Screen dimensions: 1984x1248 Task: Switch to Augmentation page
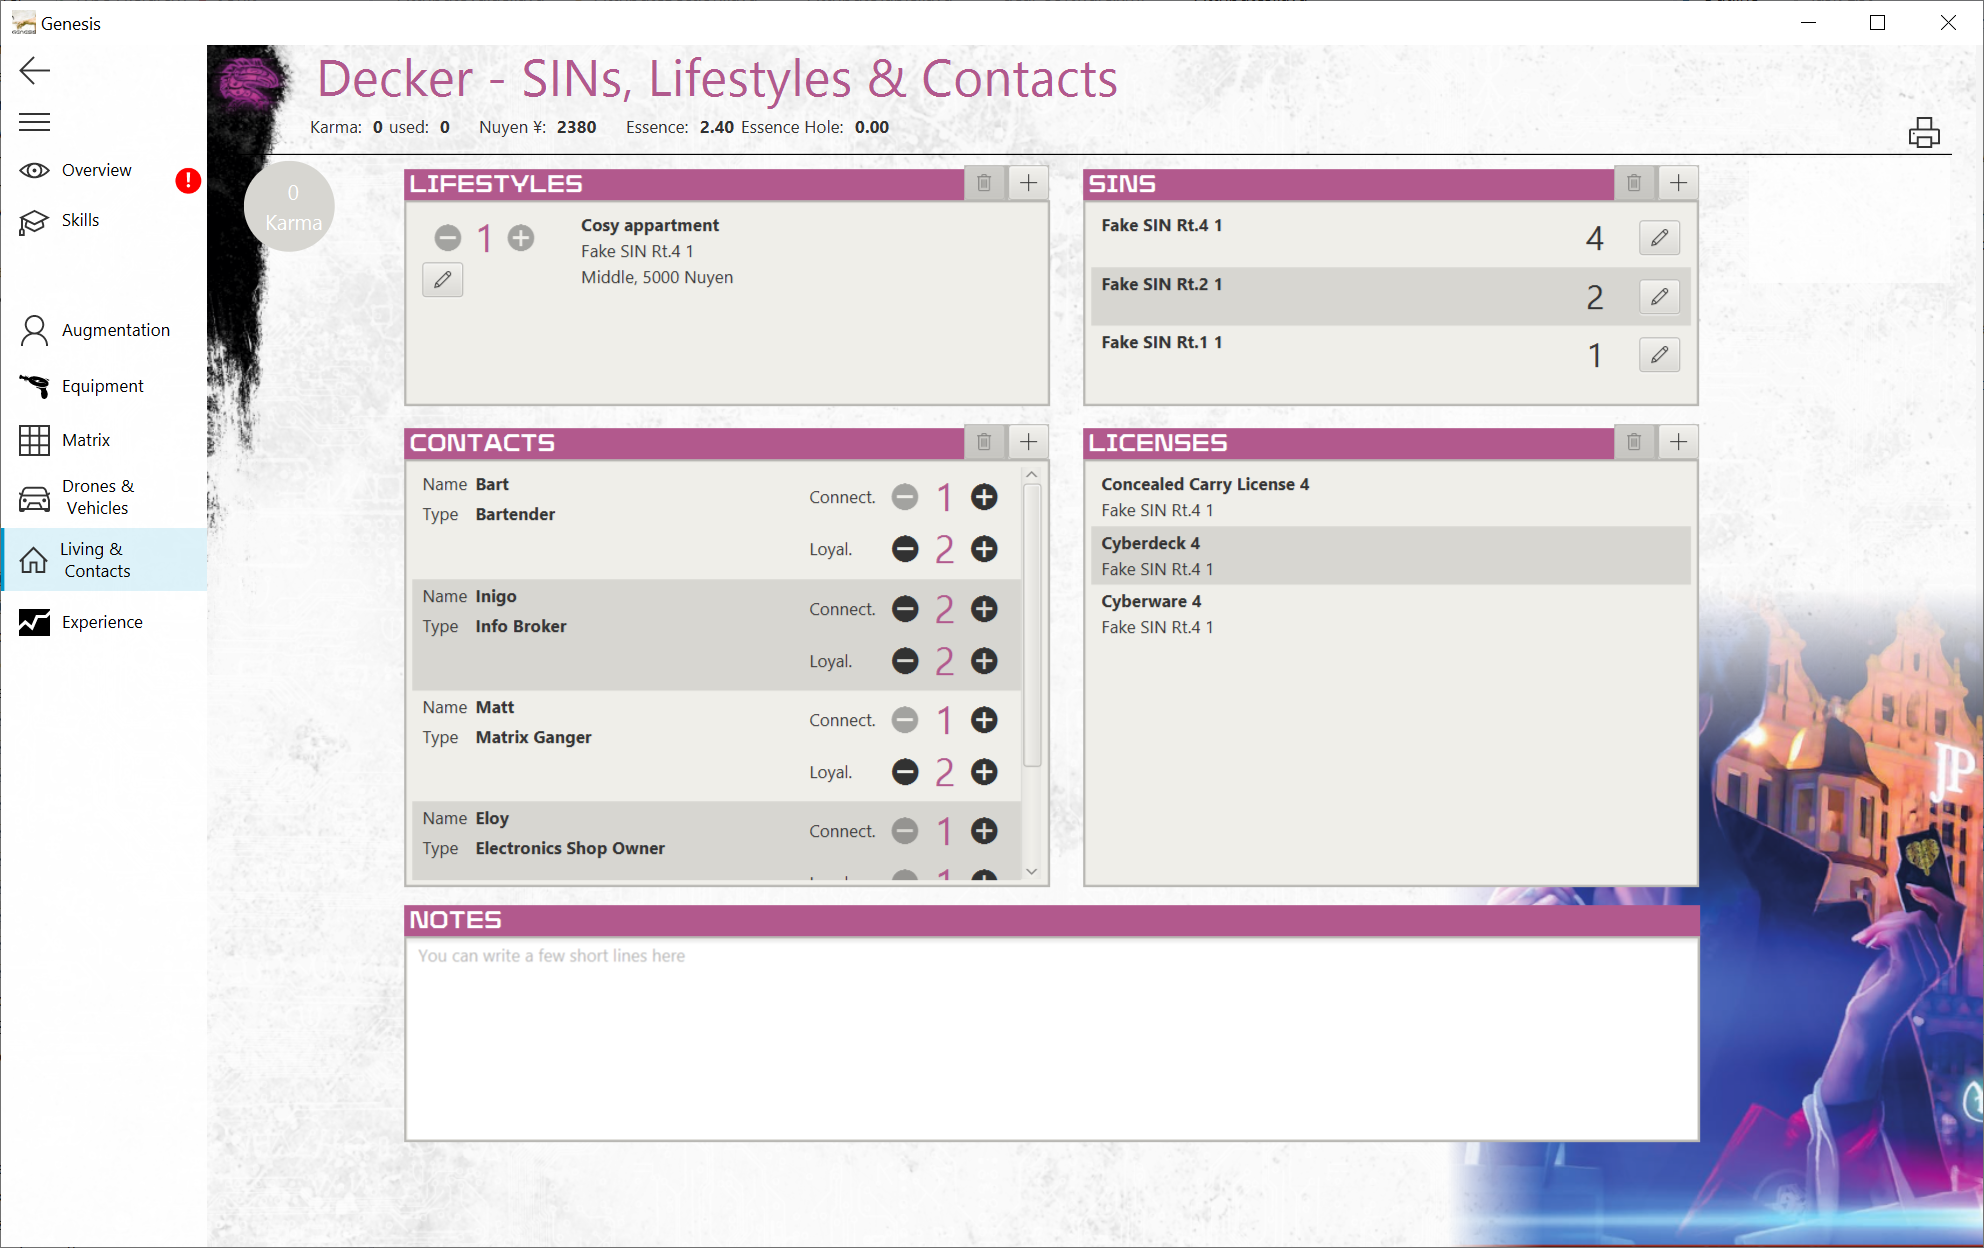pyautogui.click(x=115, y=330)
